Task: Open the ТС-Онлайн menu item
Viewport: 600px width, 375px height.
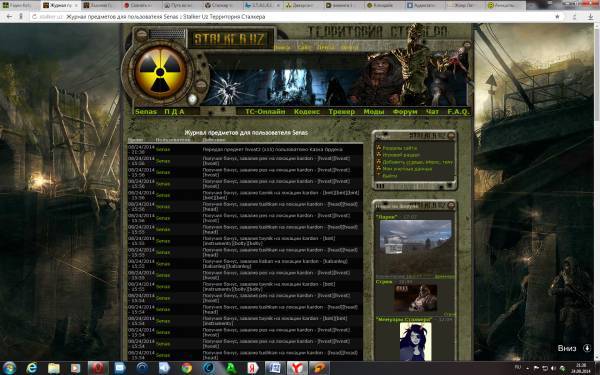Action: point(265,112)
